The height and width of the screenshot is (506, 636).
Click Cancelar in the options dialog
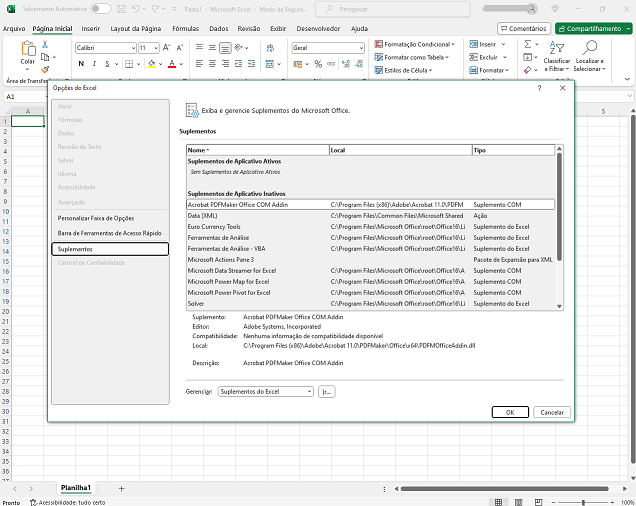pos(552,412)
